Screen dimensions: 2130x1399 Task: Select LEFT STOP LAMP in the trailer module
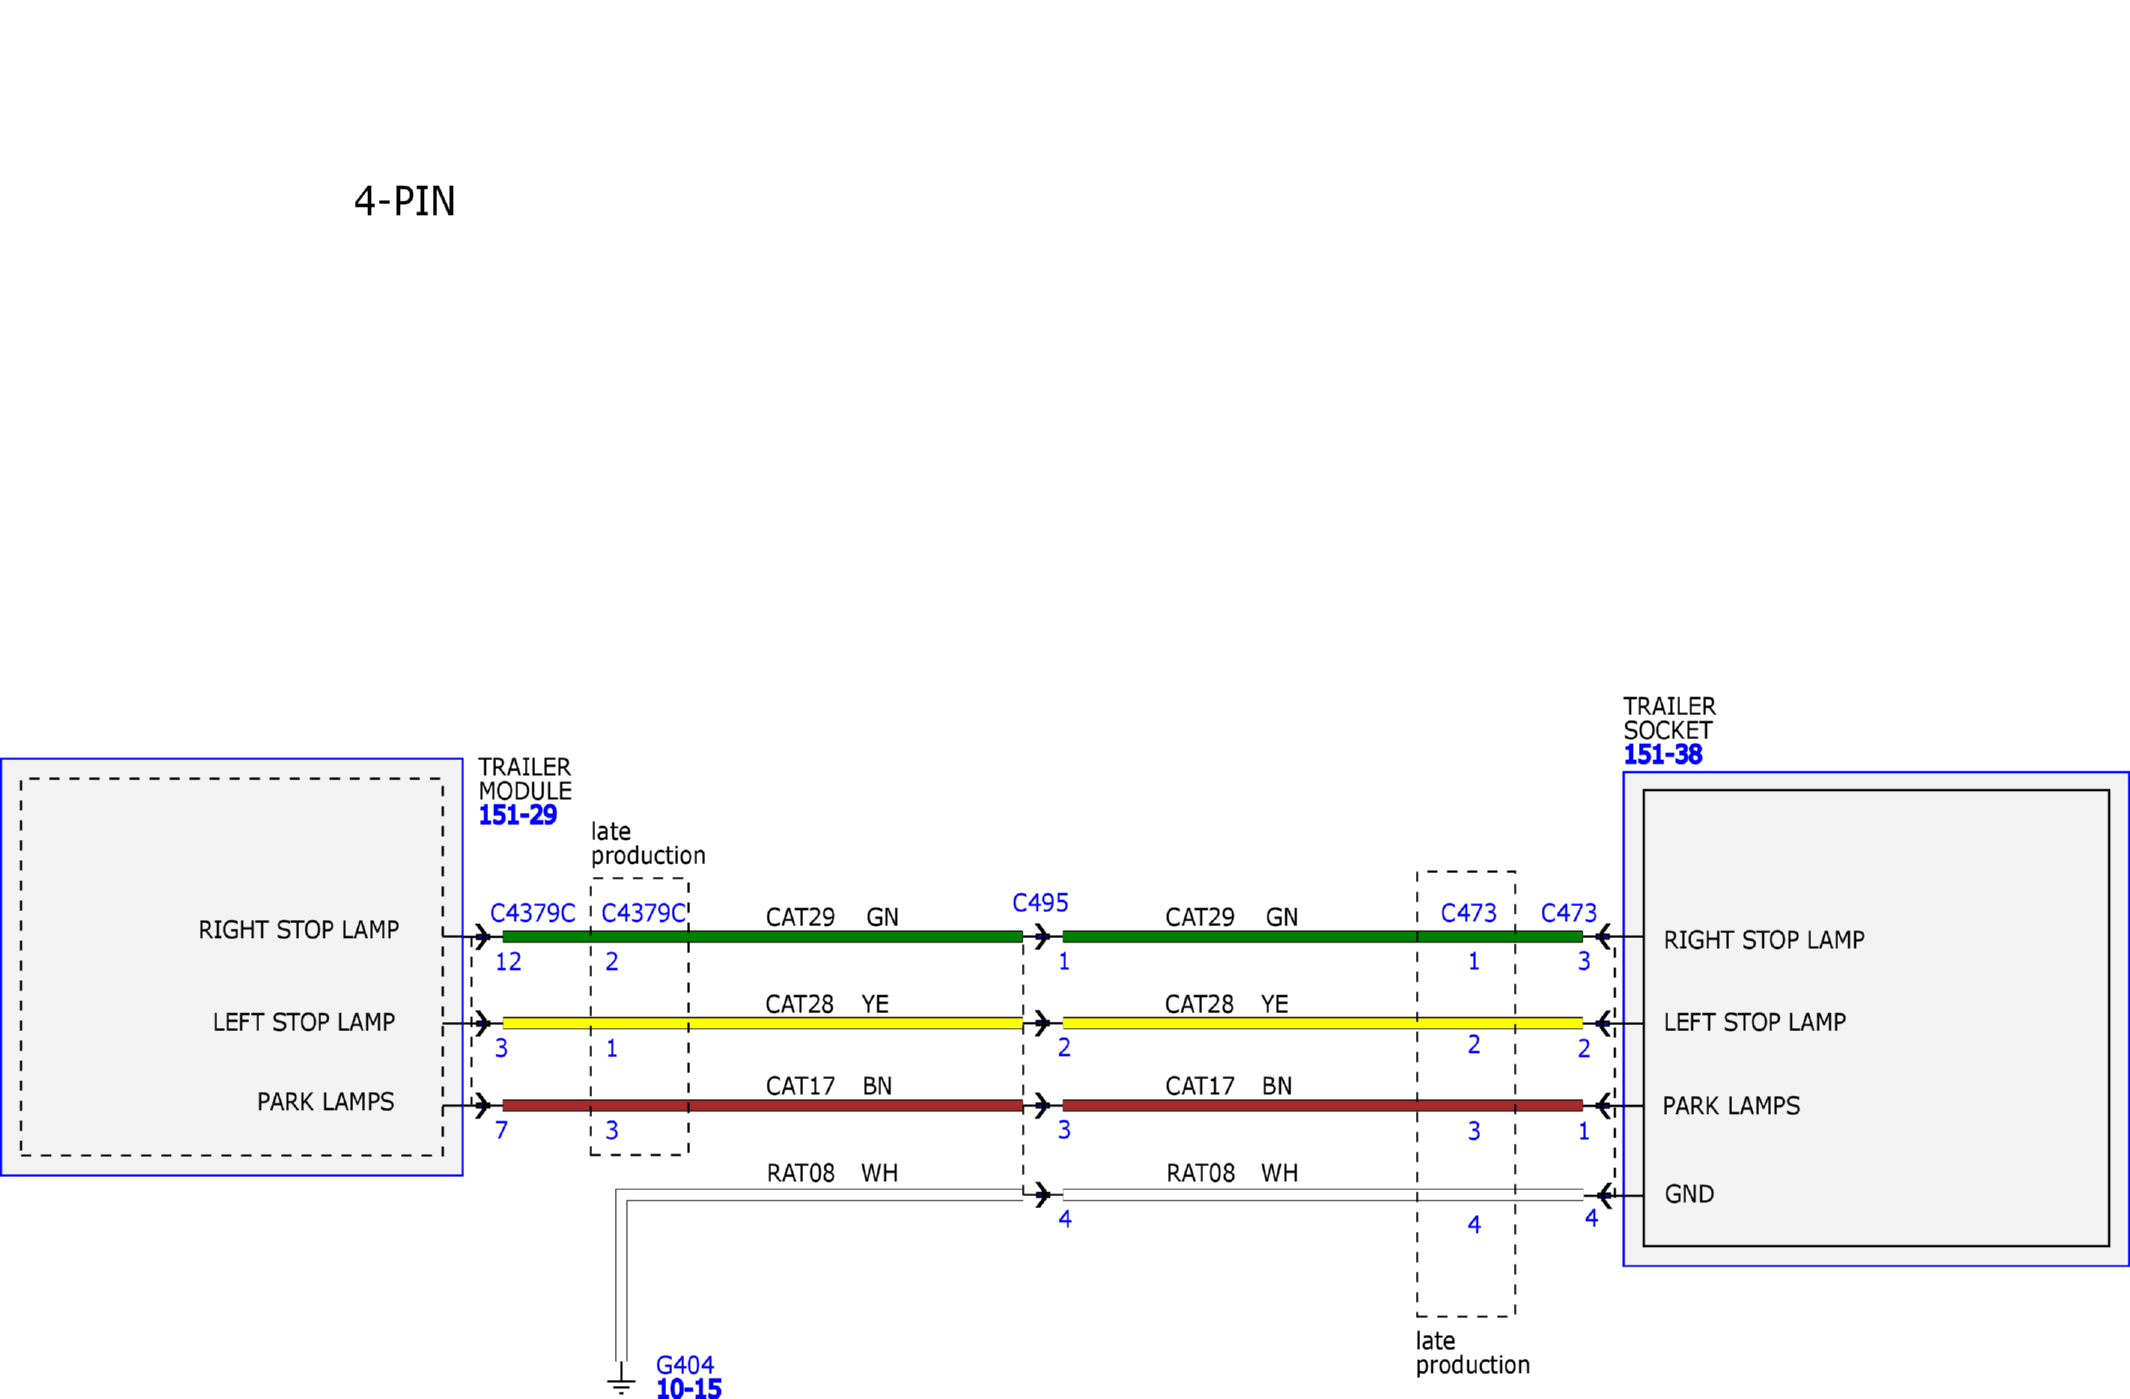point(304,1022)
